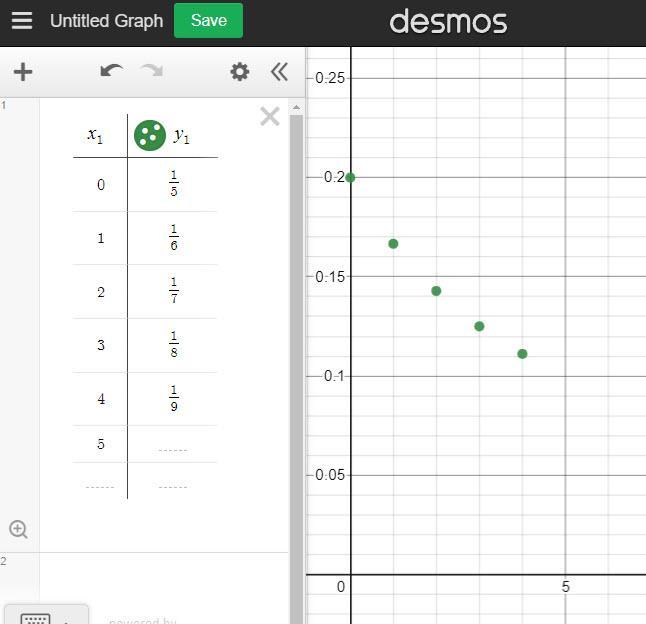646x624 pixels.
Task: Click the expression list scrollbar track
Action: pos(296,367)
